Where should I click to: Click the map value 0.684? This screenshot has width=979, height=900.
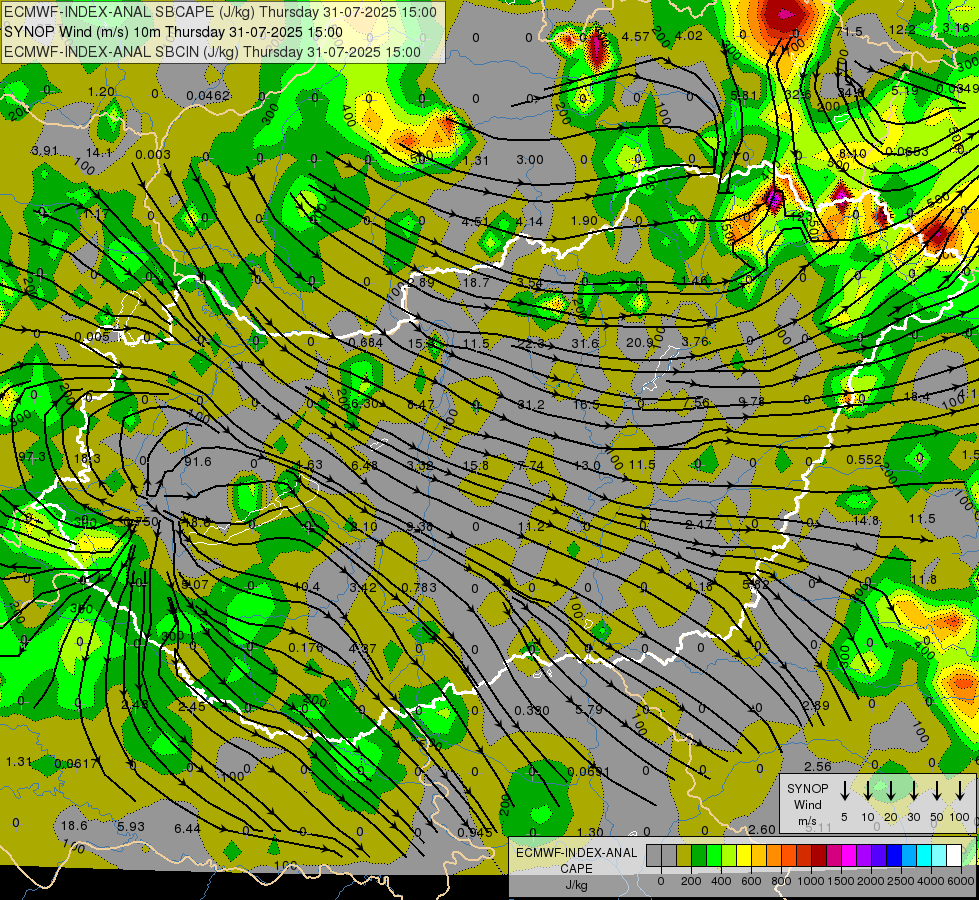[x=366, y=342]
